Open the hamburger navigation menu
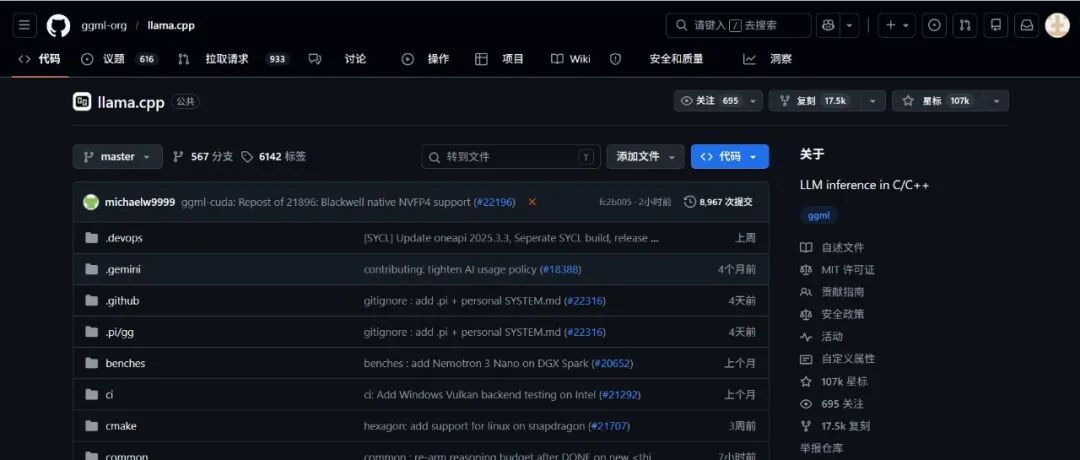 coord(24,25)
